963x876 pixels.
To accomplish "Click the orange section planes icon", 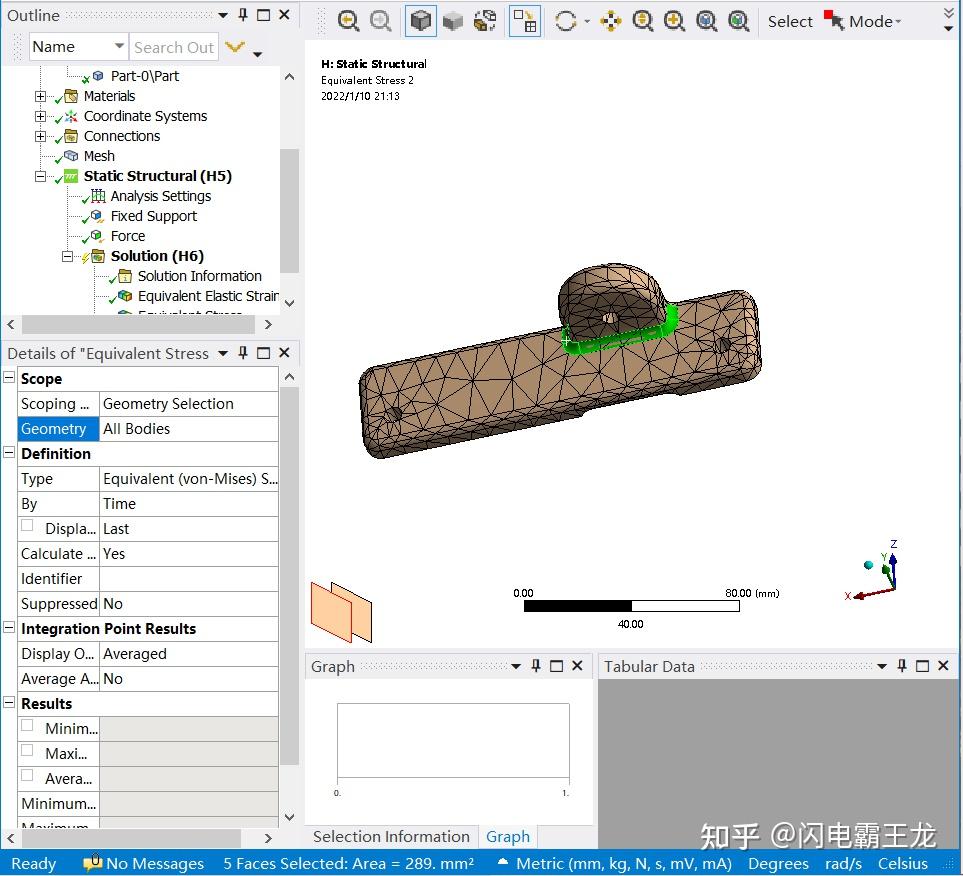I will tap(341, 612).
